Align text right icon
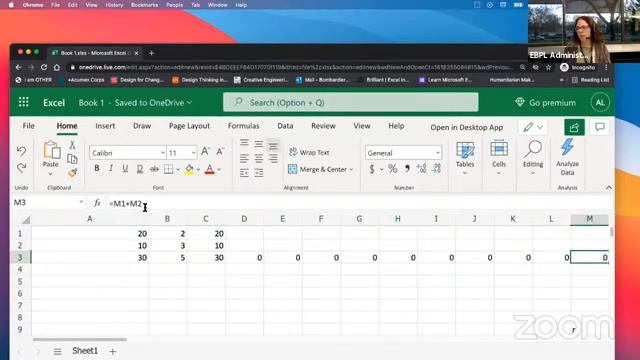This screenshot has width=640, height=360. click(273, 158)
